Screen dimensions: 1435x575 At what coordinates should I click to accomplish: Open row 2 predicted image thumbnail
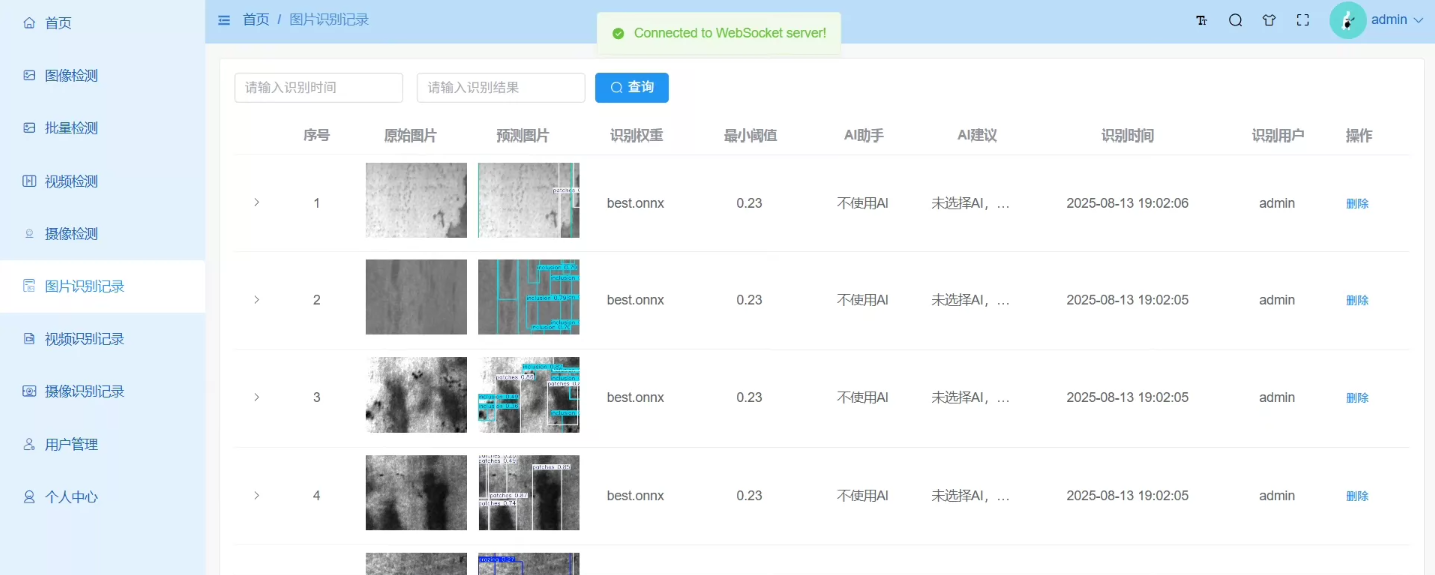coord(529,297)
